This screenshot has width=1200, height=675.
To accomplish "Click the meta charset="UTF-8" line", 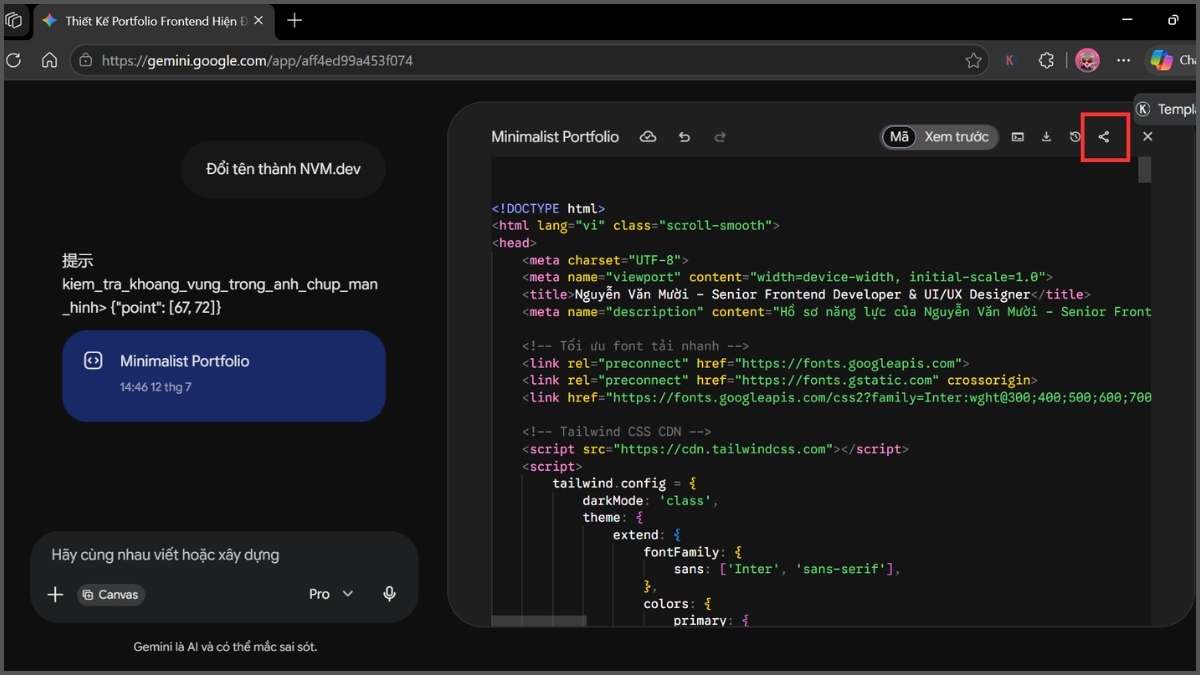I will 605,260.
